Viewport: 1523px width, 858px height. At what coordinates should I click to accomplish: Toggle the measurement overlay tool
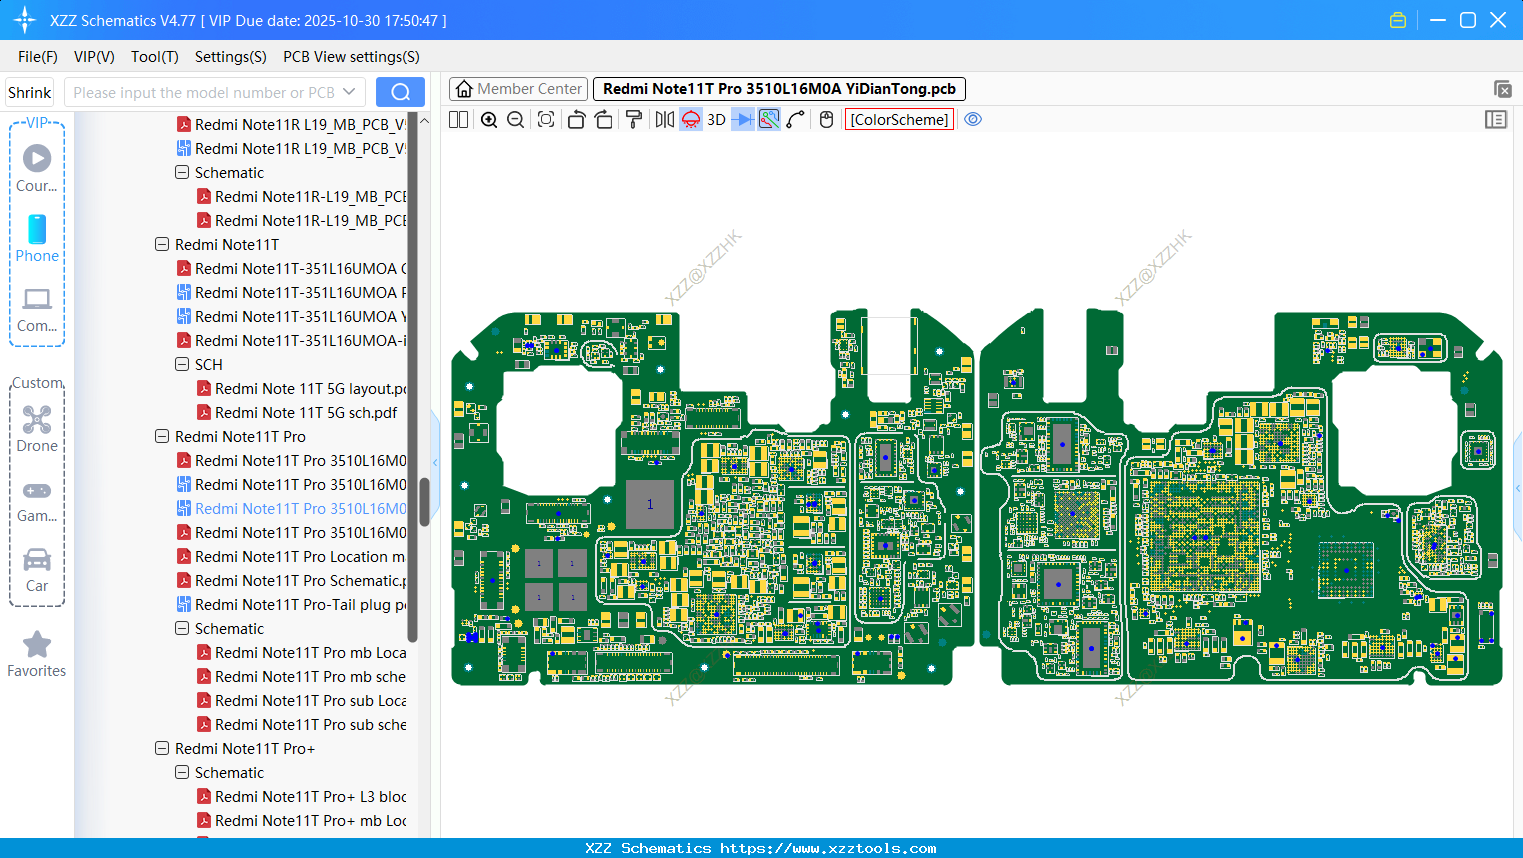(x=767, y=119)
